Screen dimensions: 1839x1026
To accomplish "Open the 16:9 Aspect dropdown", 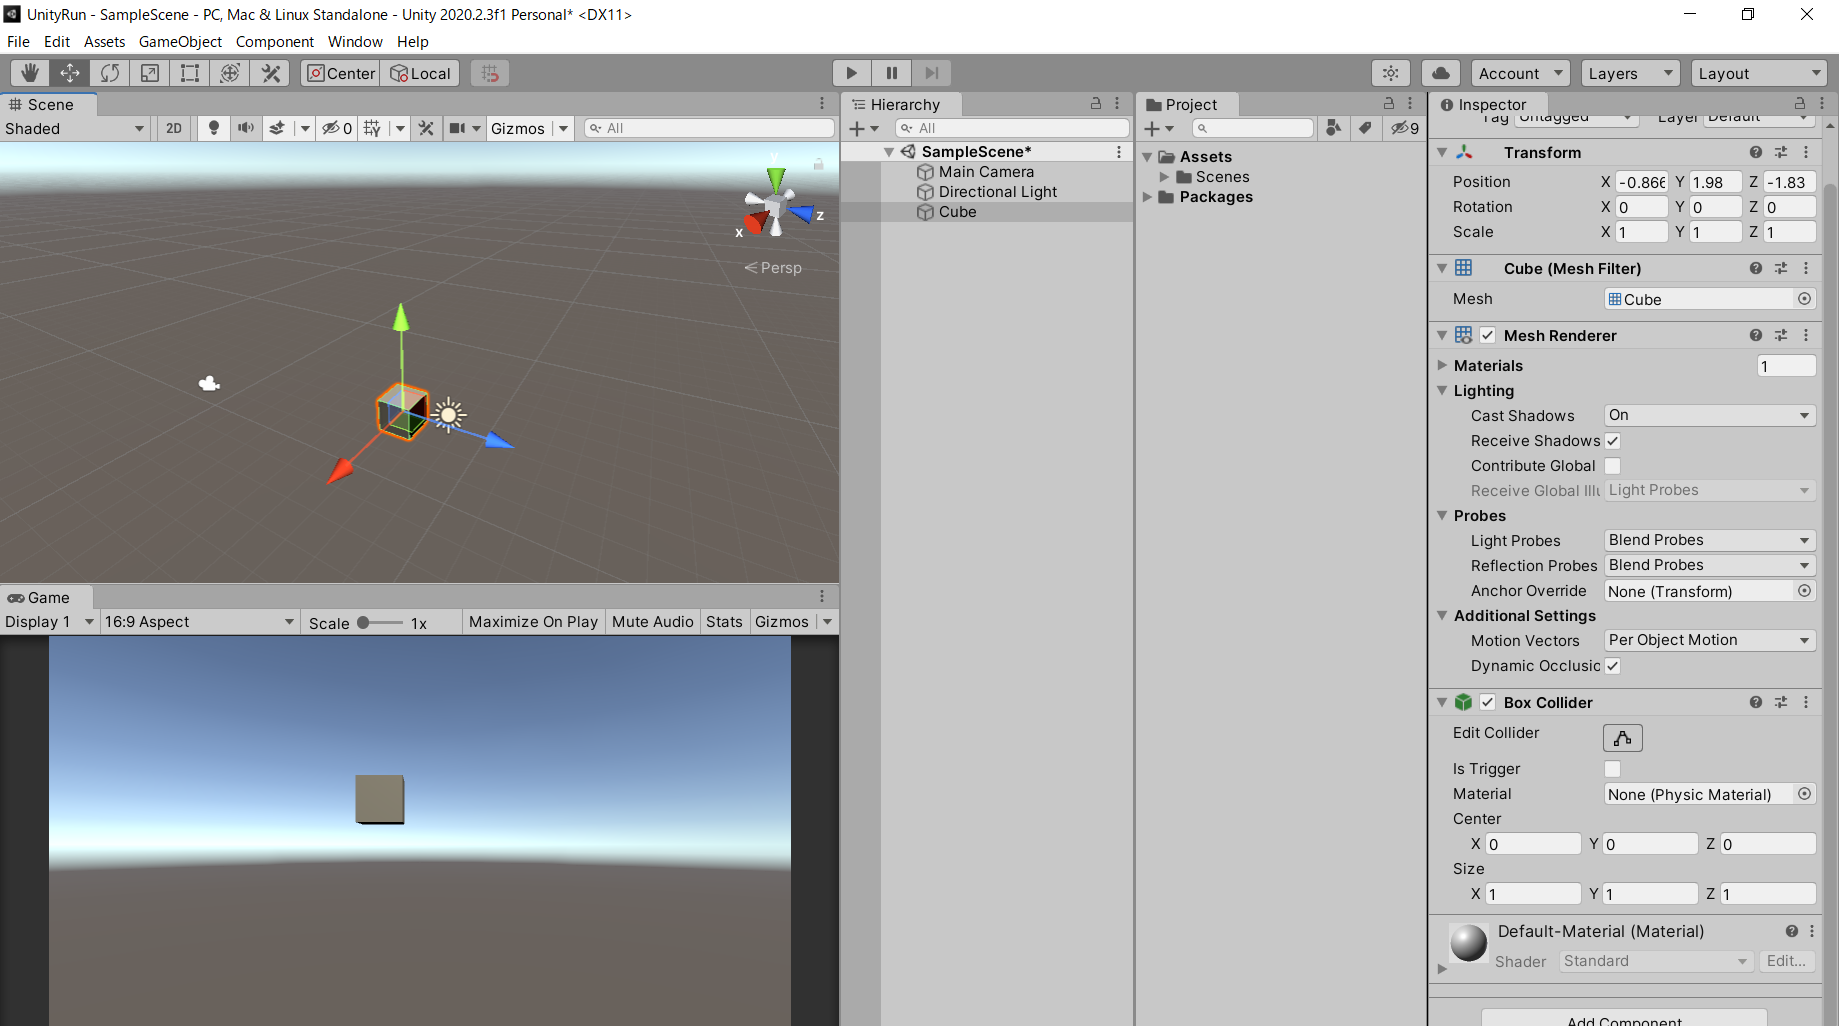I will tap(199, 622).
